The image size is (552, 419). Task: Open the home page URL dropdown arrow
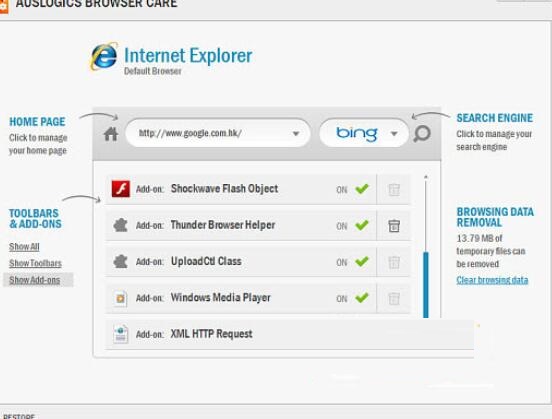pyautogui.click(x=296, y=134)
